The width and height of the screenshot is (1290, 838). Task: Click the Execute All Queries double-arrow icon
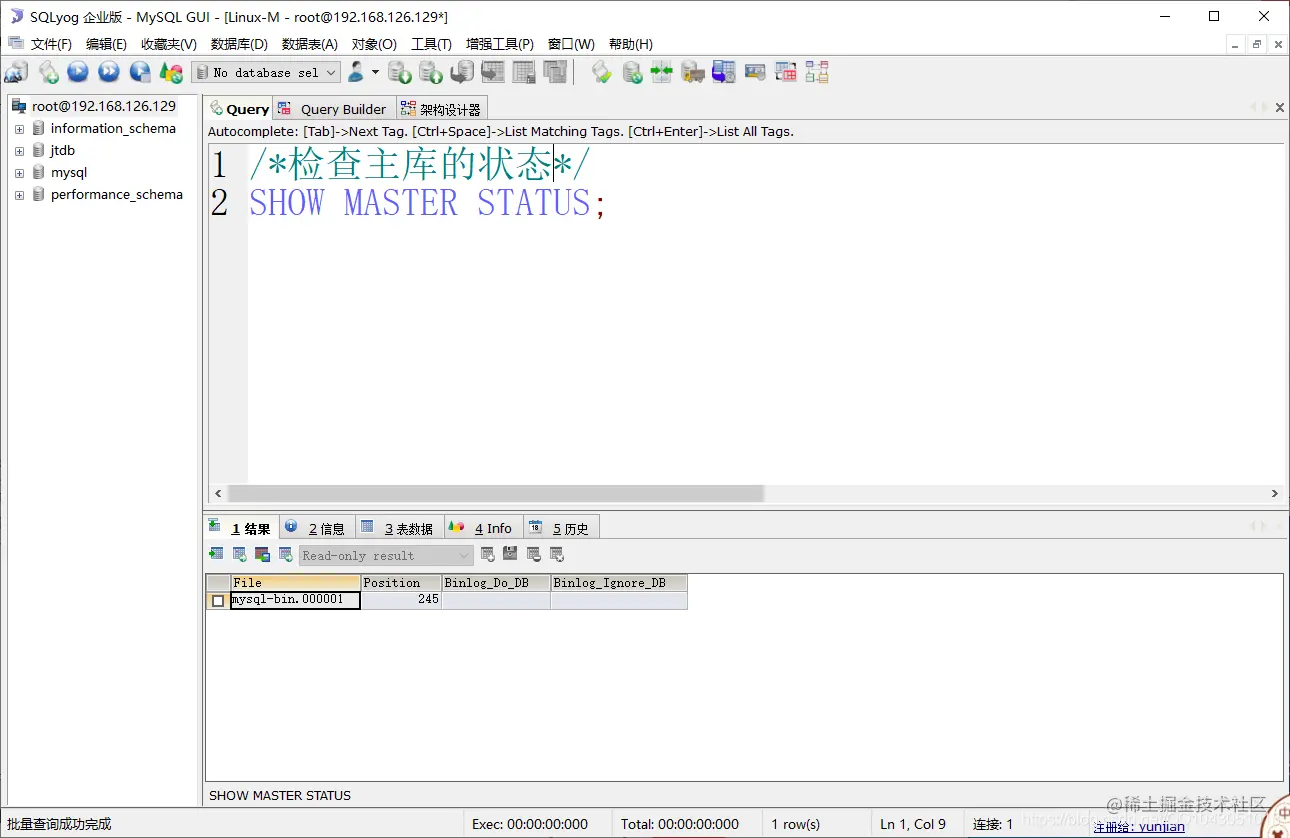coord(109,72)
